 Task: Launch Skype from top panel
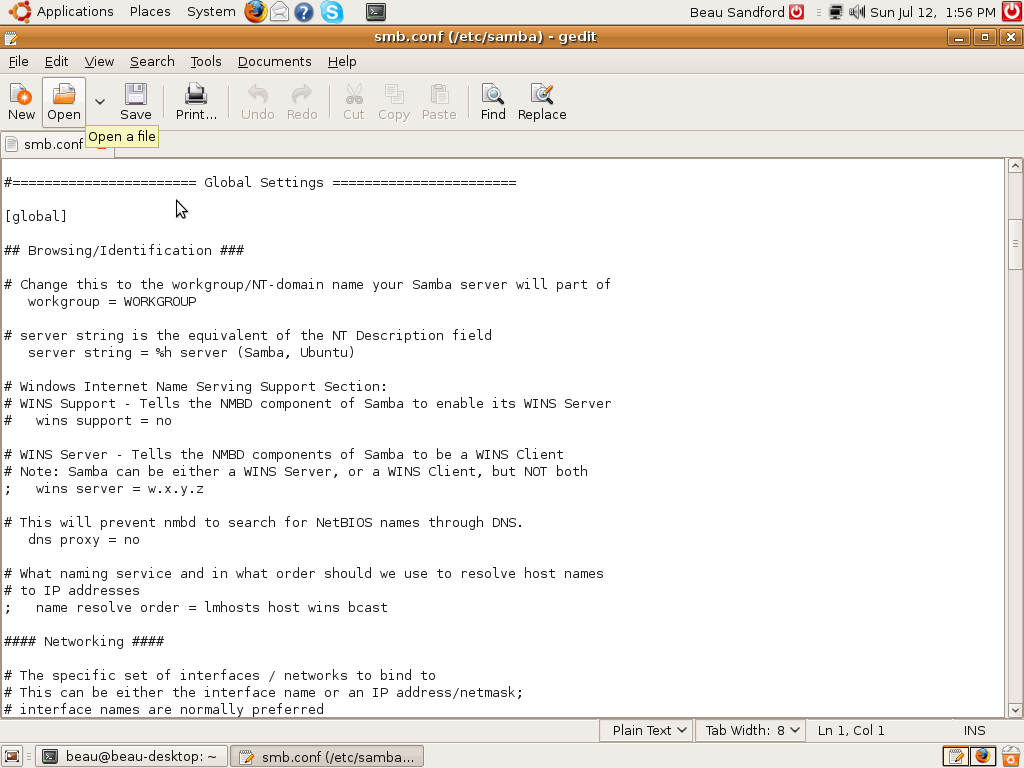click(332, 12)
